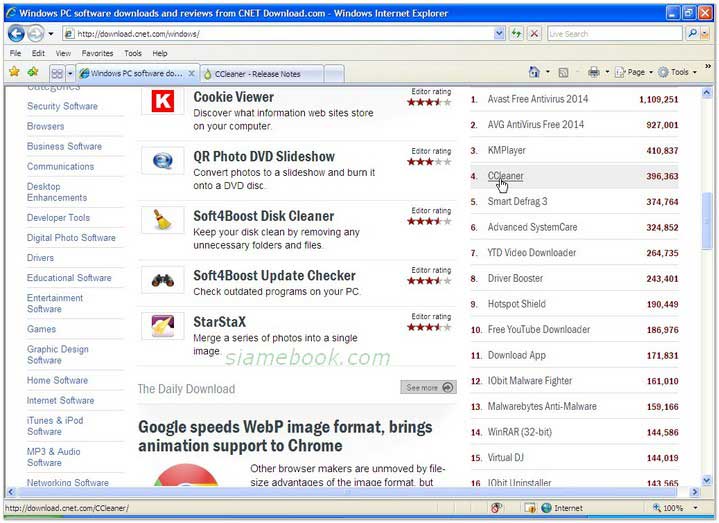Click the Print icon

(x=594, y=72)
